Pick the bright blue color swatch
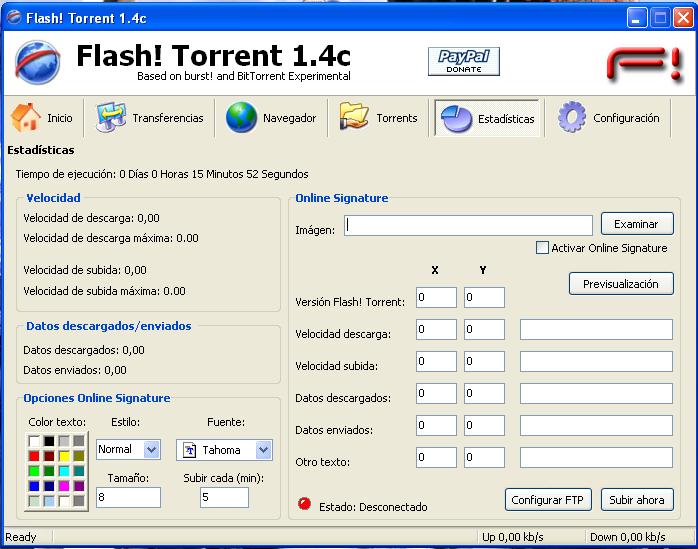 [34, 486]
